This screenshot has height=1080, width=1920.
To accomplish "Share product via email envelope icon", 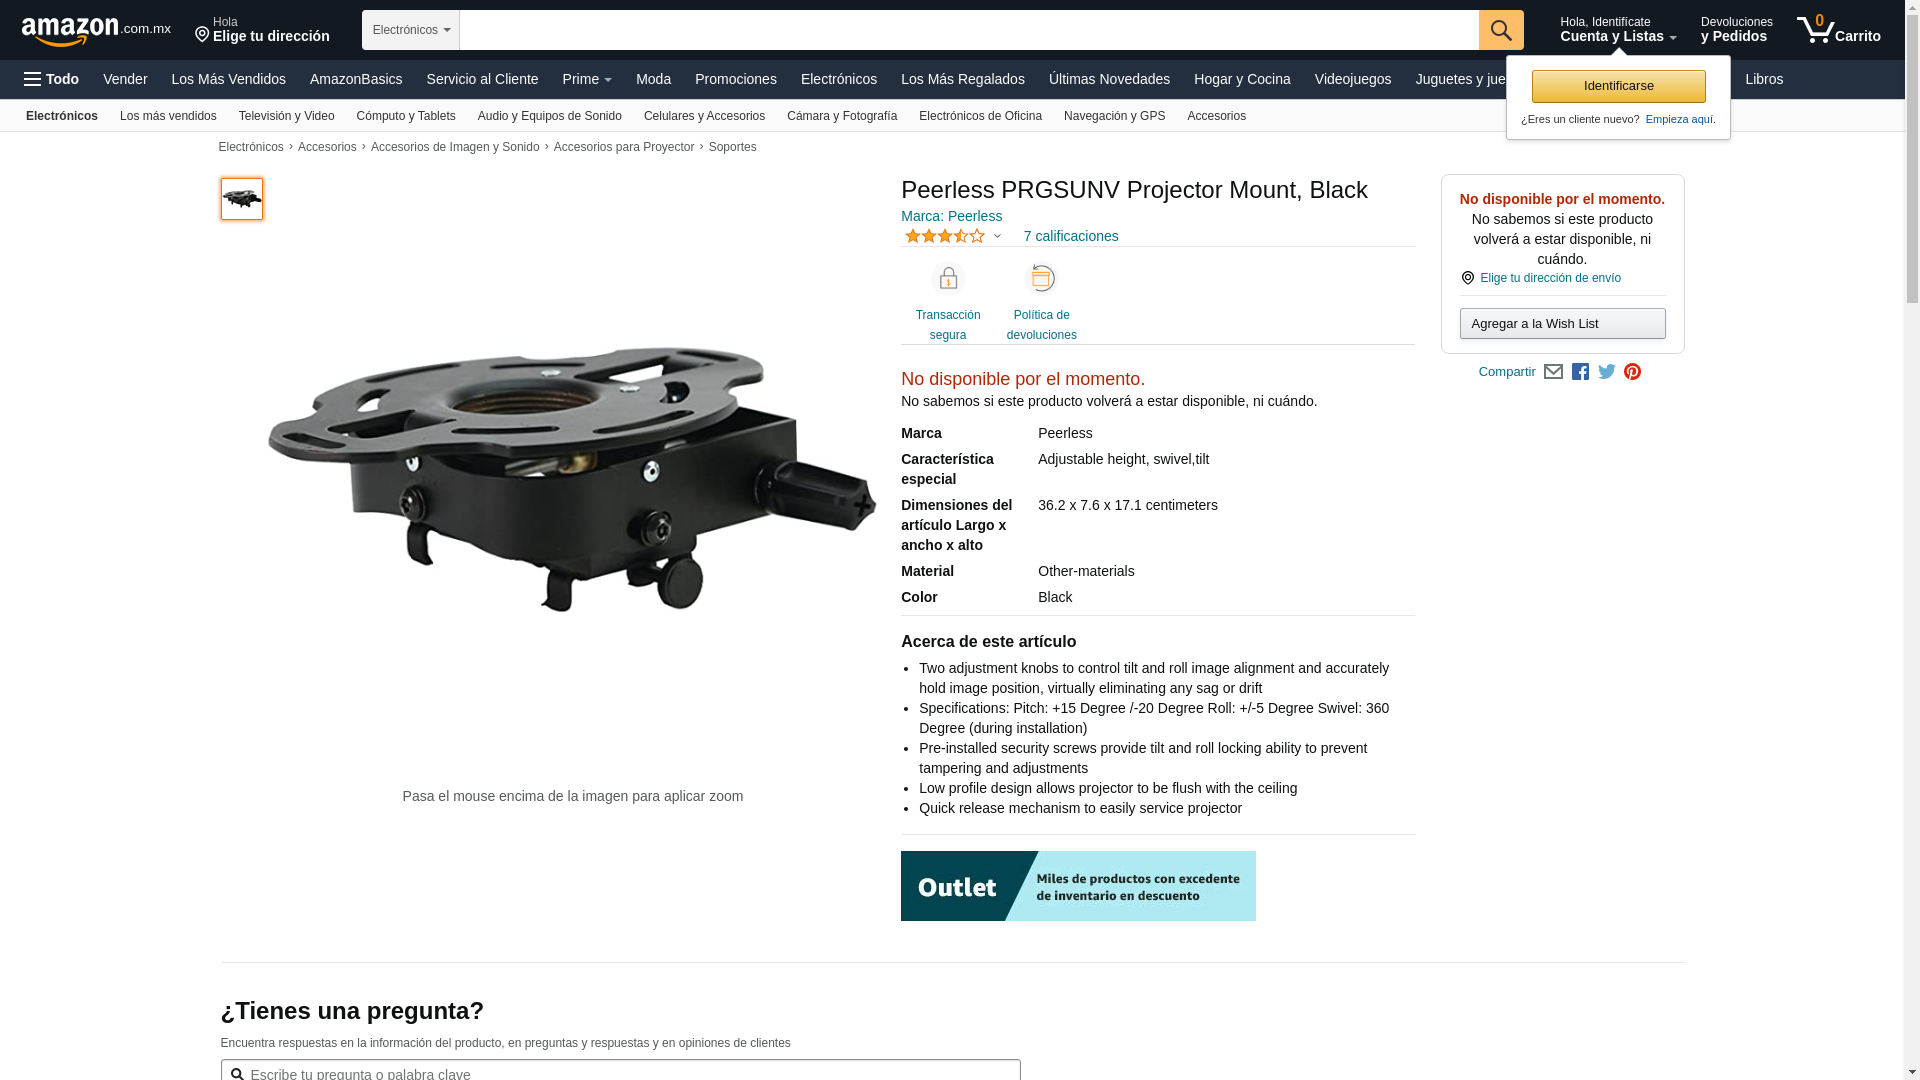I will point(1553,372).
